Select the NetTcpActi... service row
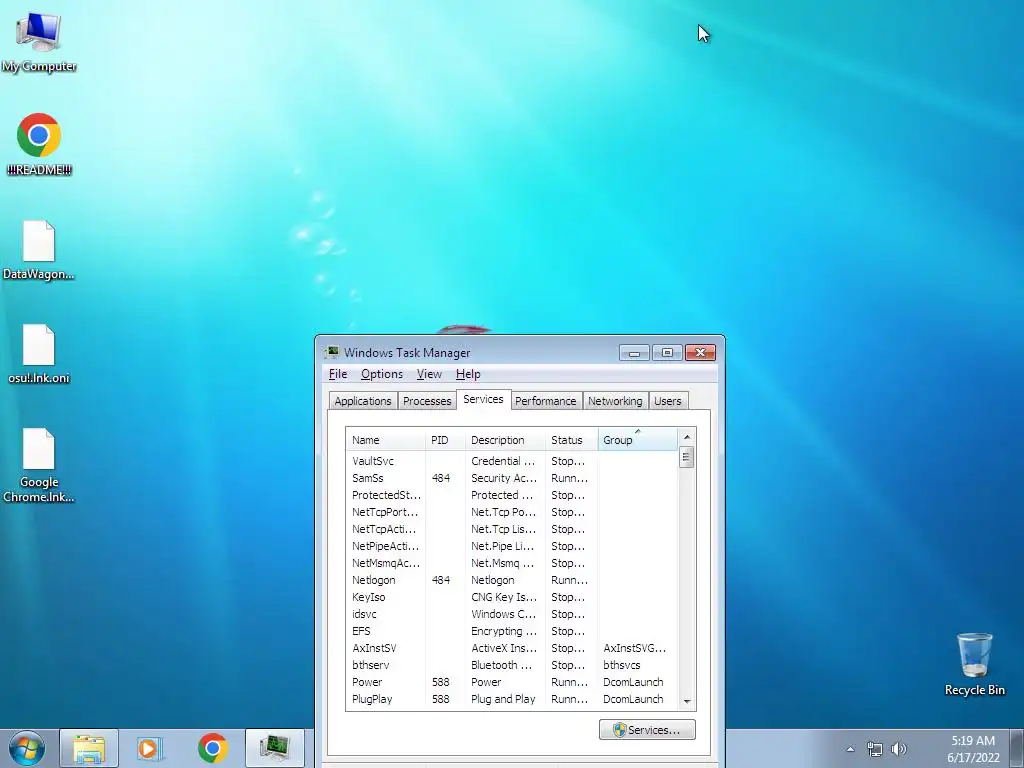Viewport: 1024px width, 768px height. pos(512,529)
